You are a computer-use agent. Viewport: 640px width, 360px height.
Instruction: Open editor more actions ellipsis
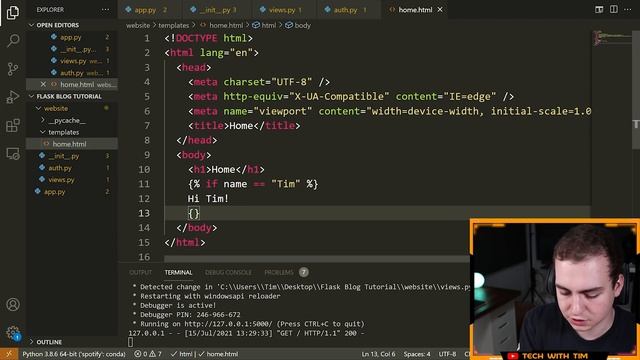pos(628,9)
